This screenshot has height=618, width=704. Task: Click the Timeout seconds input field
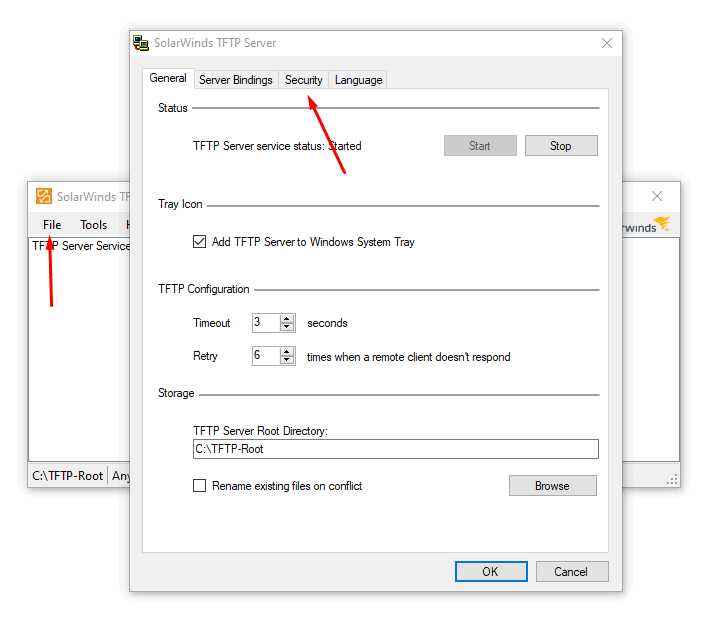266,322
